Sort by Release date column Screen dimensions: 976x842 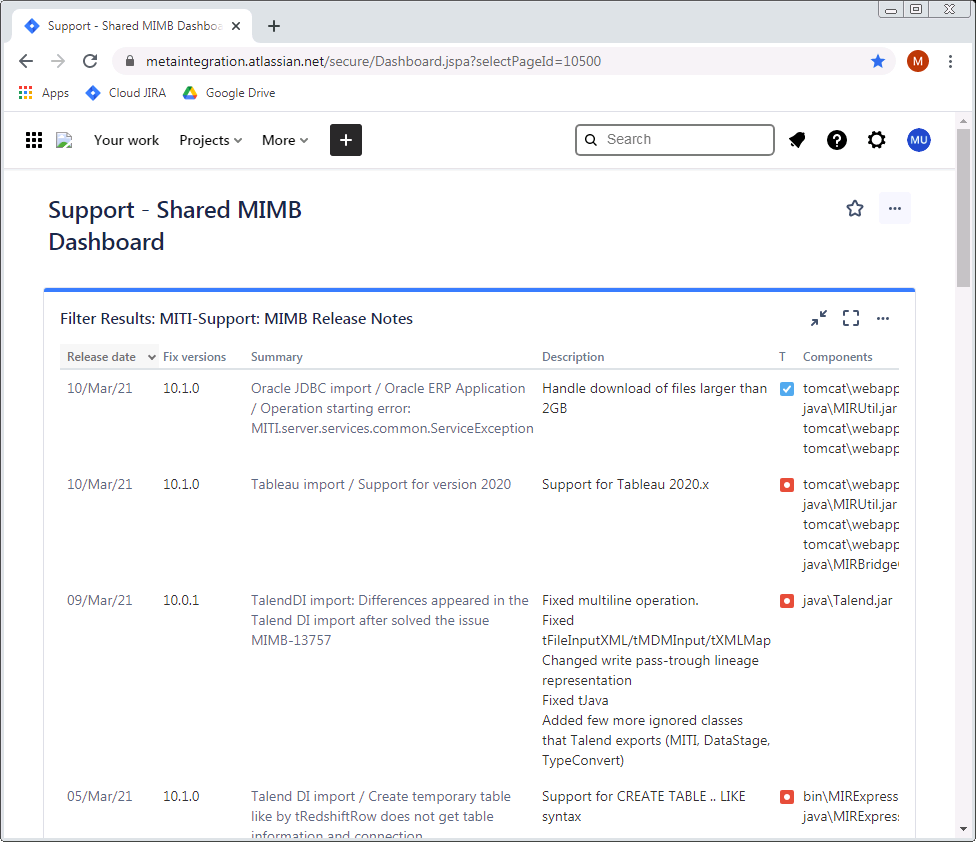110,357
